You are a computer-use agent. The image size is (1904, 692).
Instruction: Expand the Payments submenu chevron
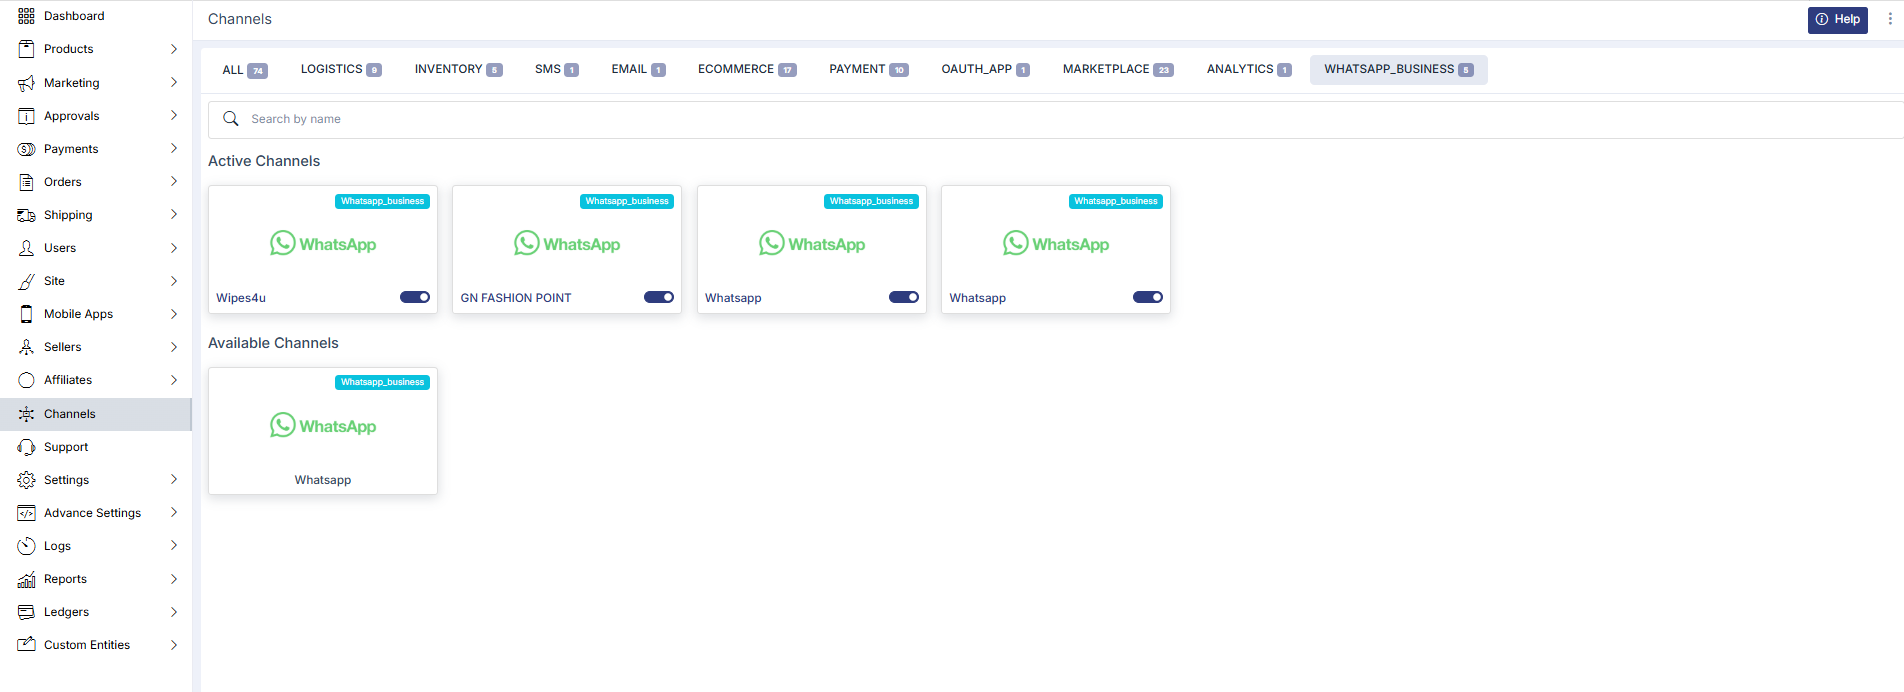coord(174,148)
